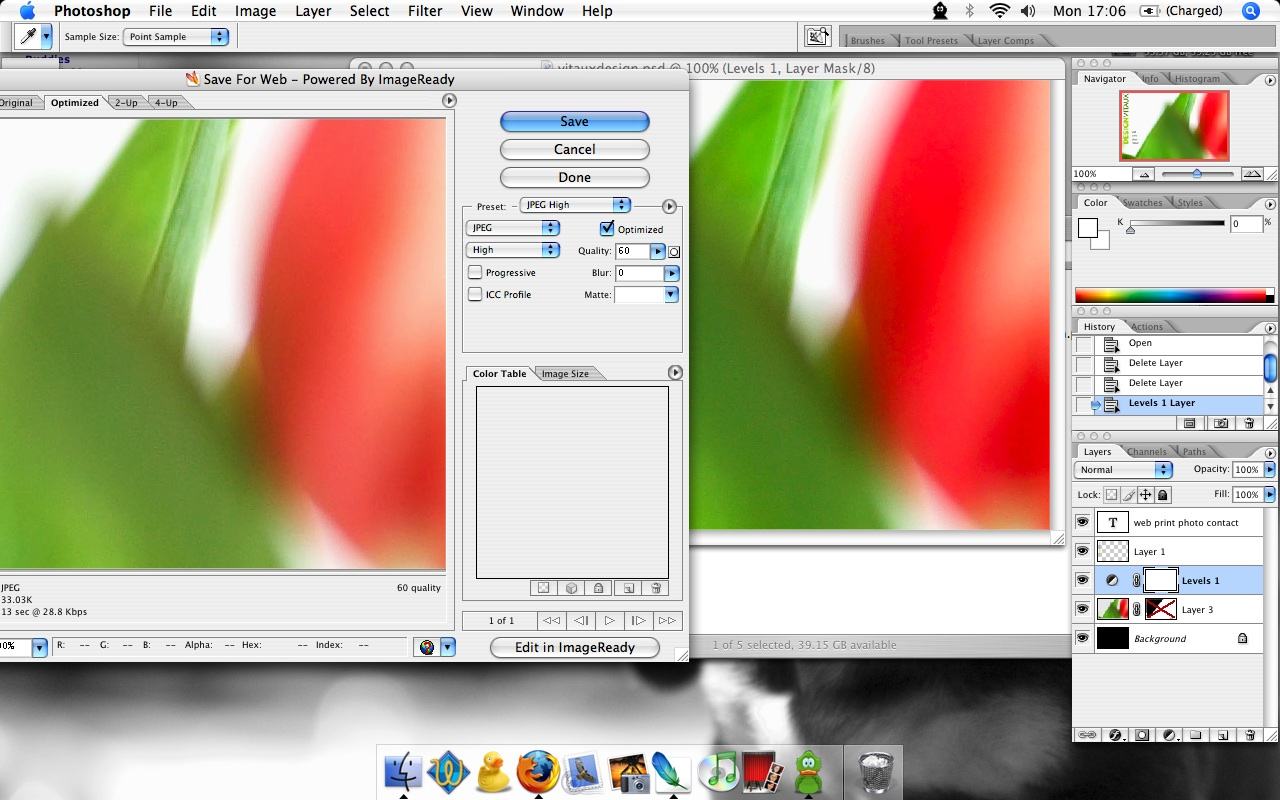
Task: Click the Save button
Action: tap(574, 121)
